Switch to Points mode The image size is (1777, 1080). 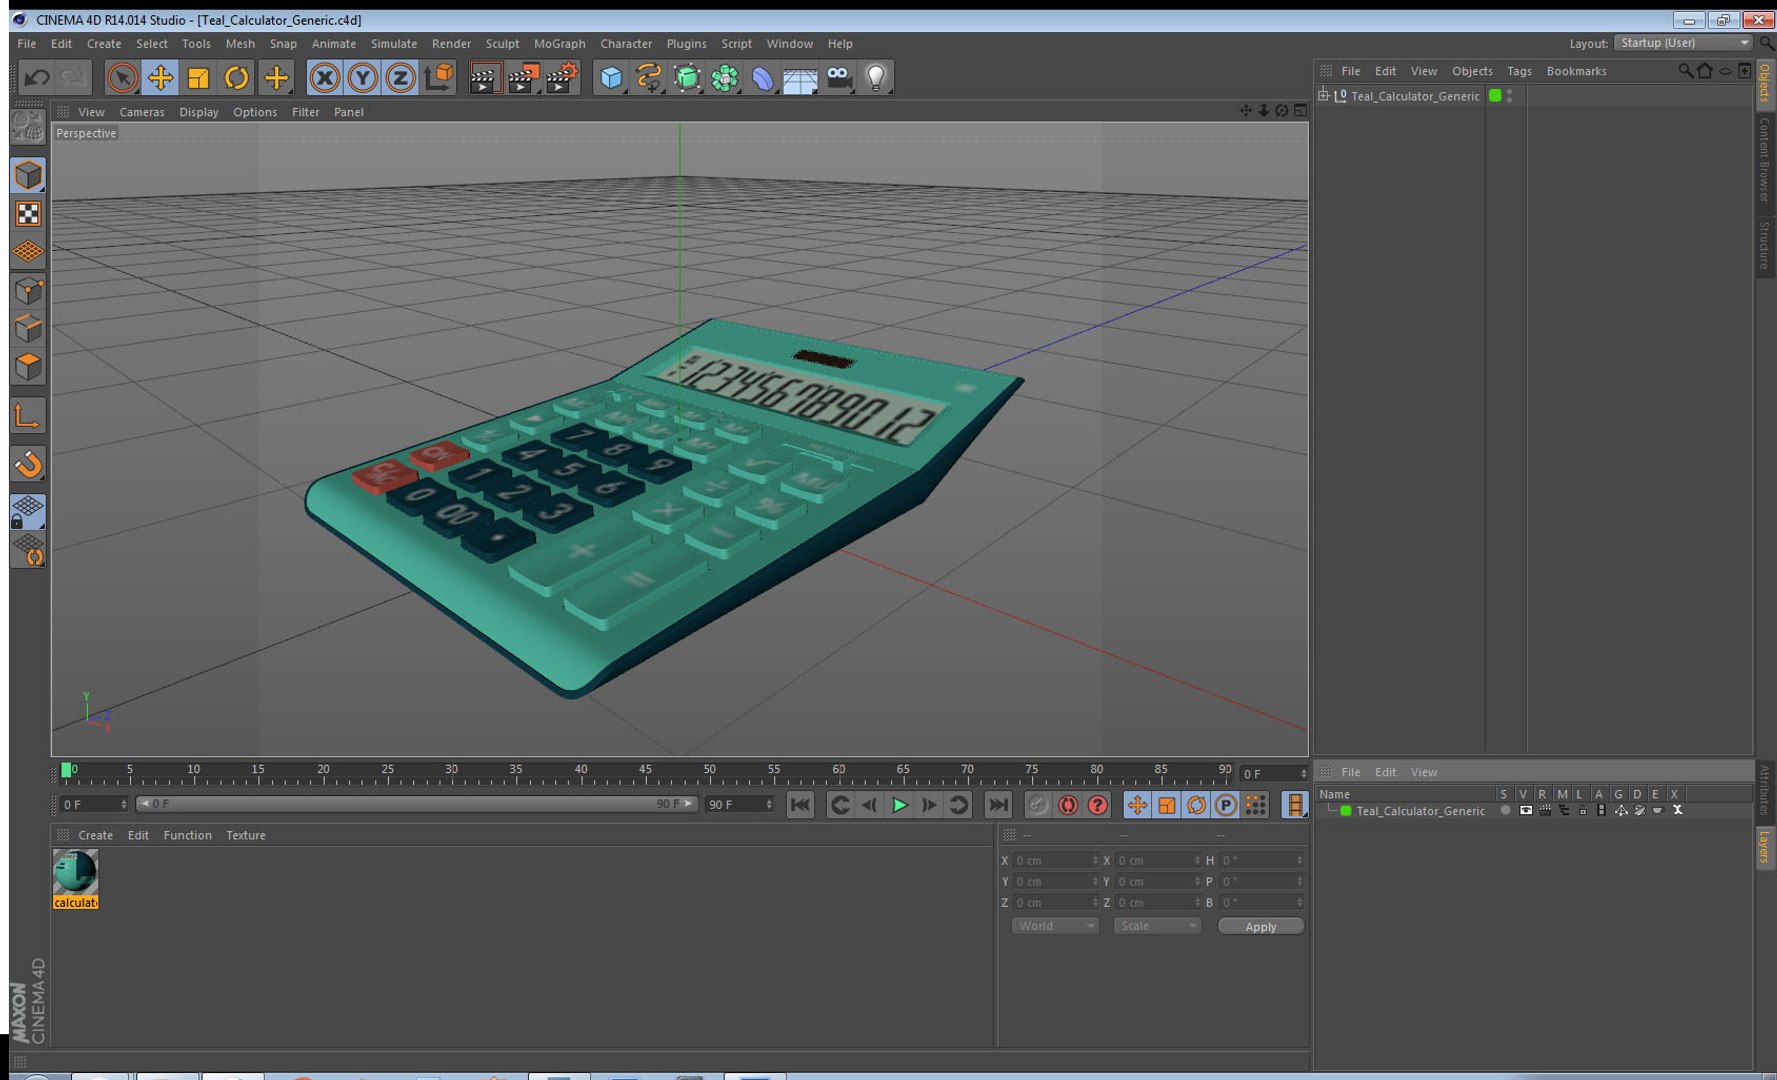click(x=28, y=291)
